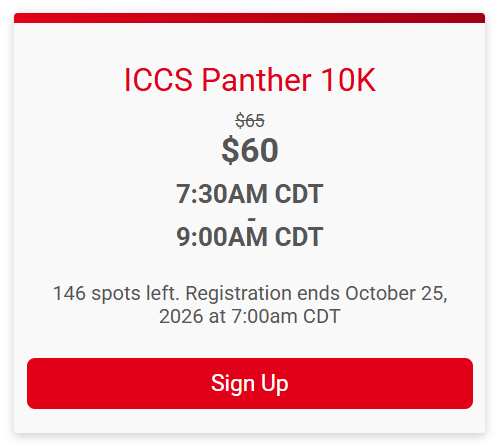Image resolution: width=497 pixels, height=446 pixels.
Task: Click the "2026 at 7:00am CDT" line
Action: coord(250,316)
